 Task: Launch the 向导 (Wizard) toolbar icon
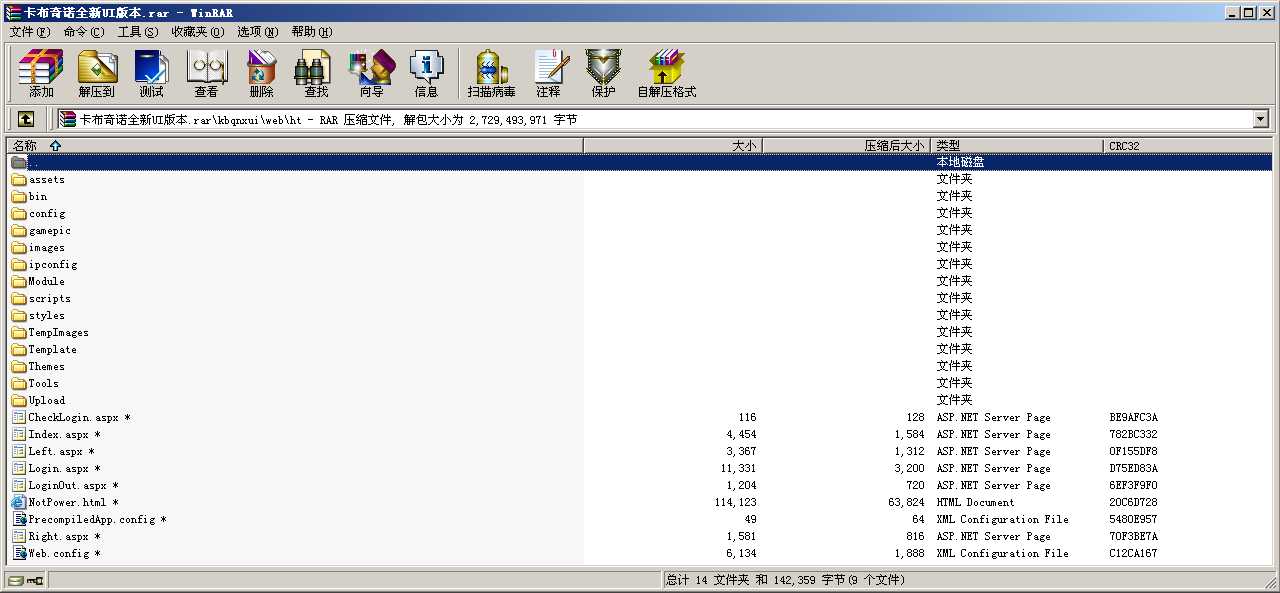(x=371, y=74)
